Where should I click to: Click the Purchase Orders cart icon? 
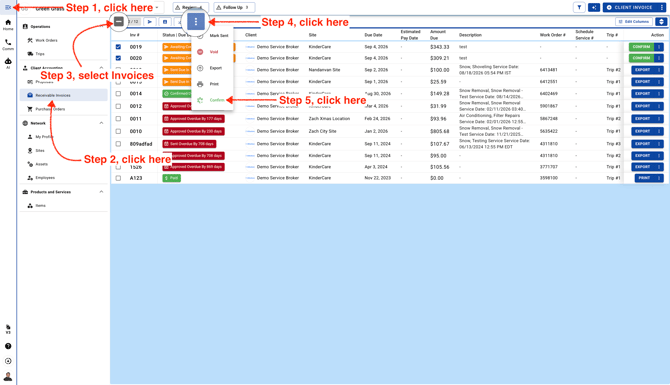click(30, 109)
